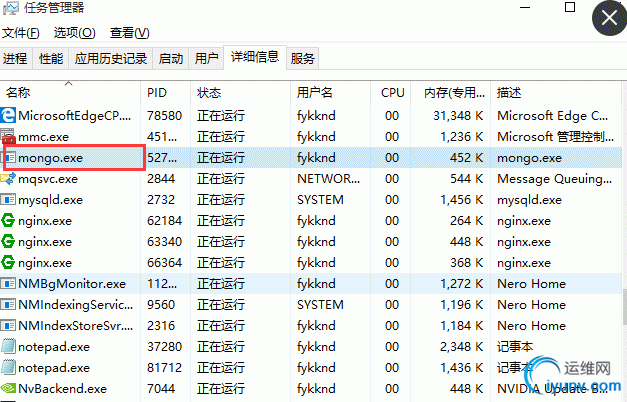This screenshot has width=627, height=402.
Task: Click PID value 9560
Action: (161, 304)
